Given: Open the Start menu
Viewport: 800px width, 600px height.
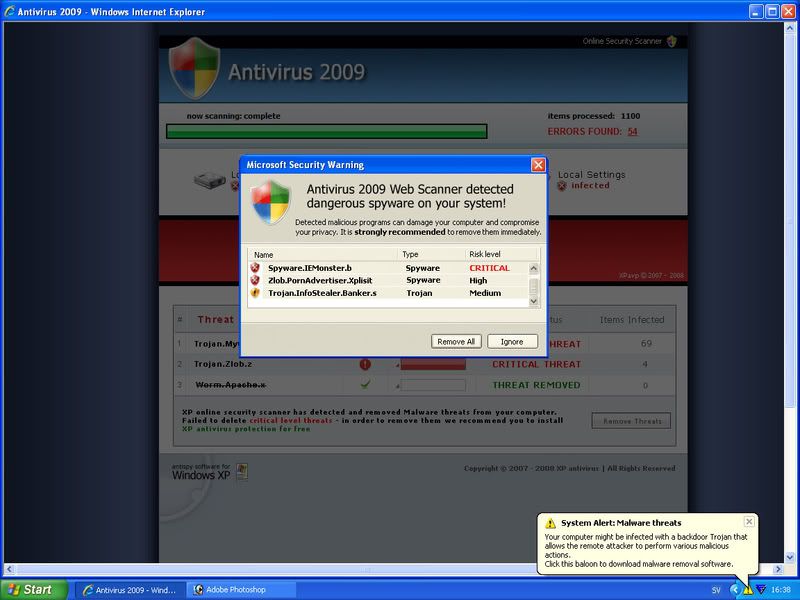Looking at the screenshot, I should [x=34, y=590].
